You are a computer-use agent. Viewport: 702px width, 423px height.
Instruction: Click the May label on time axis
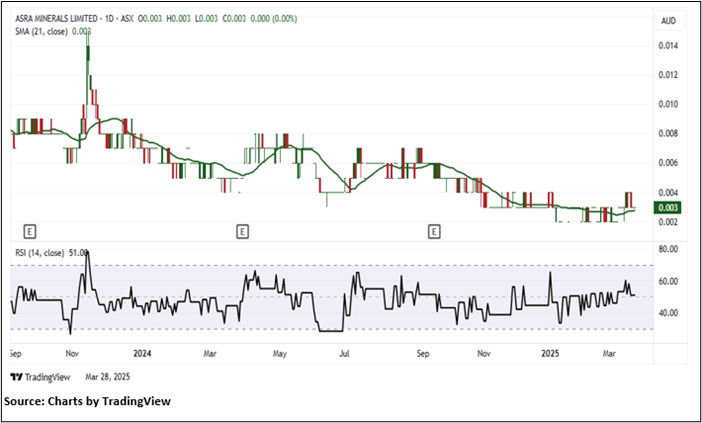click(279, 354)
